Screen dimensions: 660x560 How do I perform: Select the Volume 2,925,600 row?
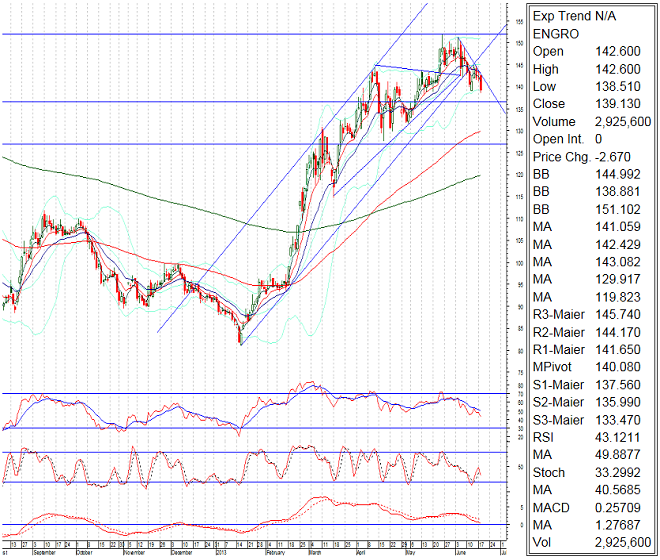[590, 120]
